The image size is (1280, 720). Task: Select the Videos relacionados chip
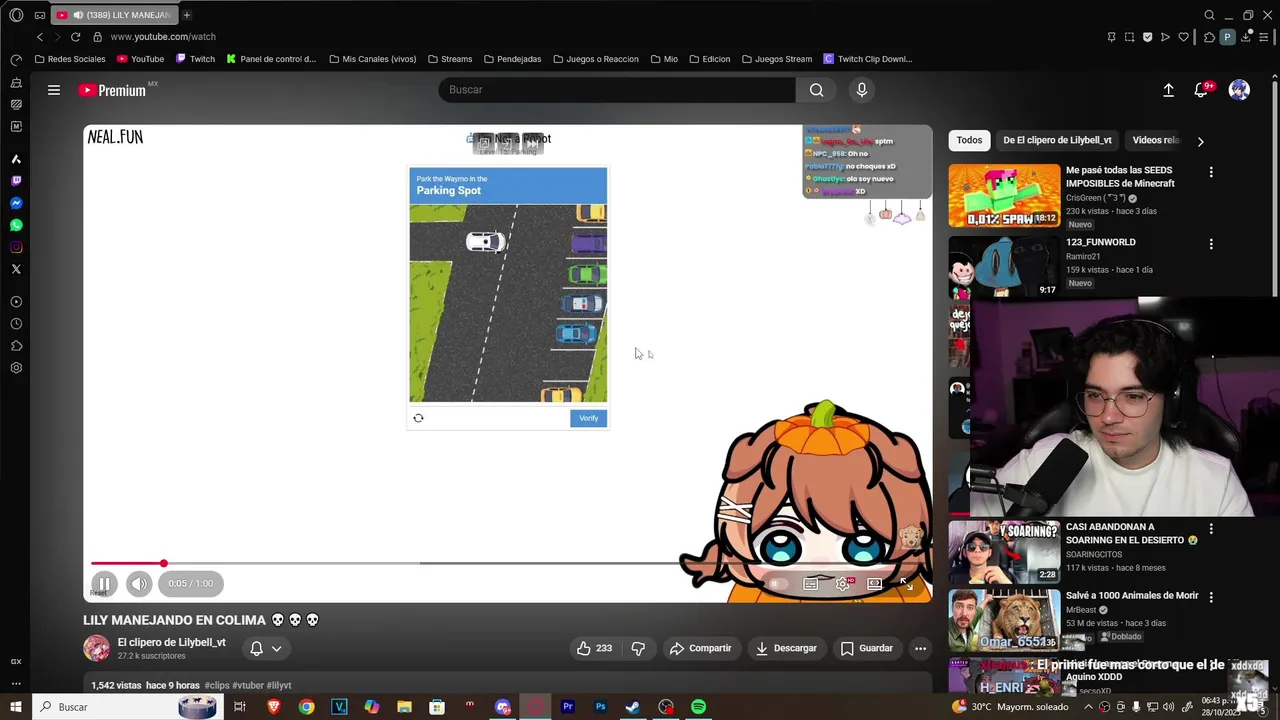tap(1155, 140)
